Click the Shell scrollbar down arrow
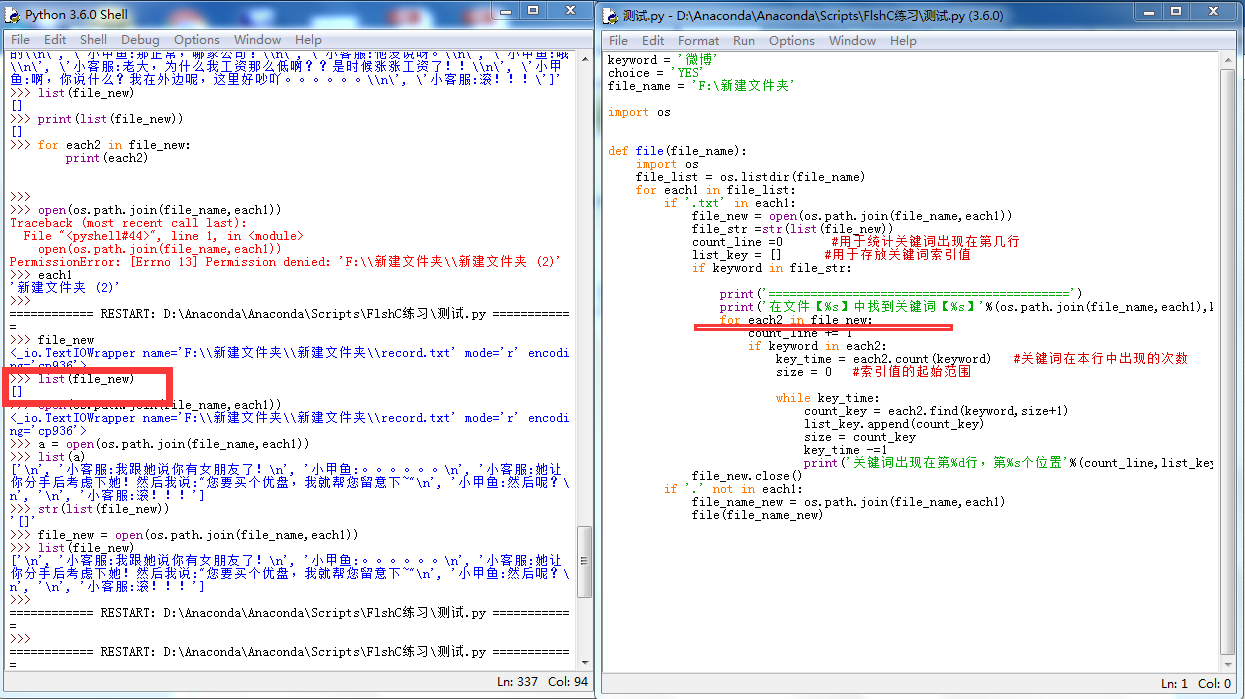 584,662
